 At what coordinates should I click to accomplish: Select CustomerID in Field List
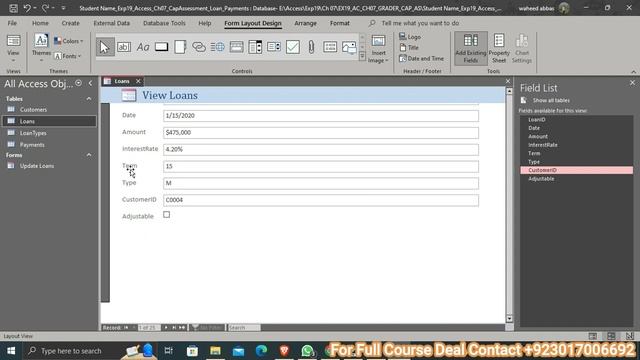(576, 170)
